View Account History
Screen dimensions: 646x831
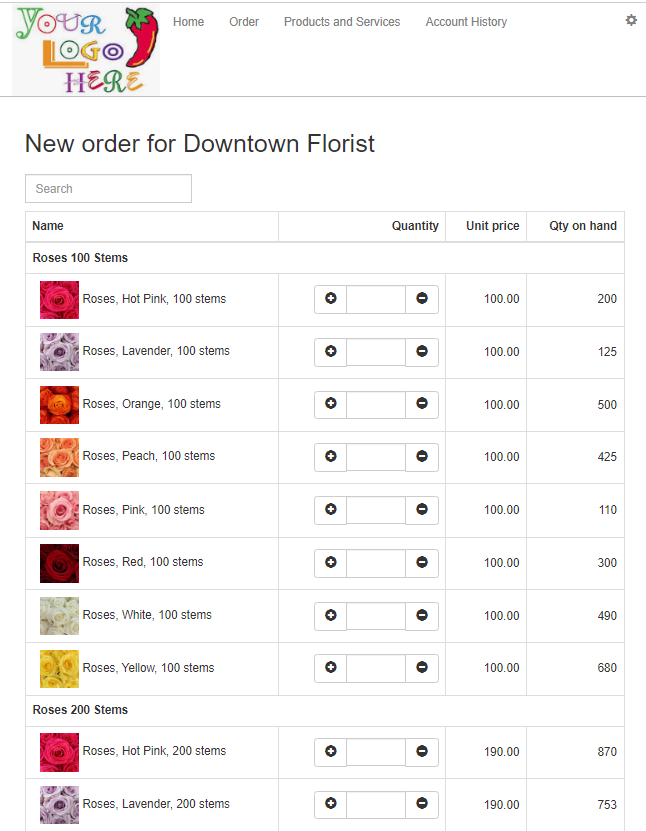466,22
